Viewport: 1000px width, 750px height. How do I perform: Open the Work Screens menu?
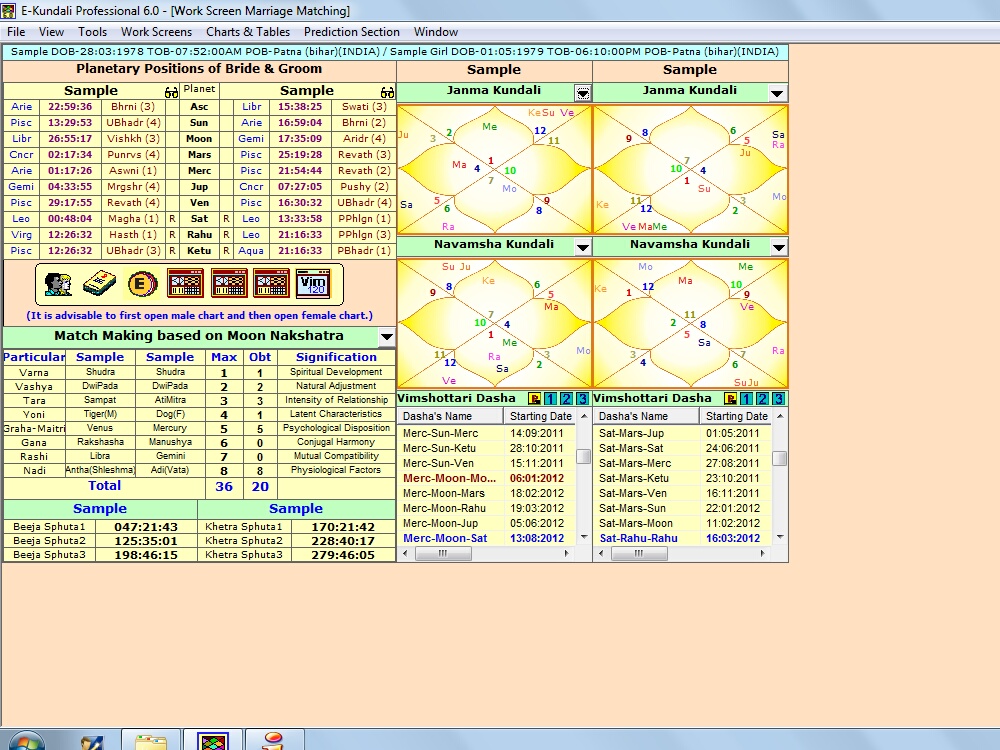coord(156,32)
